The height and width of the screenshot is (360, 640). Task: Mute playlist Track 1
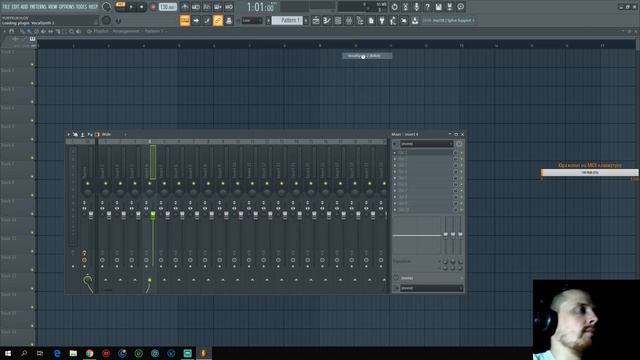[32, 64]
